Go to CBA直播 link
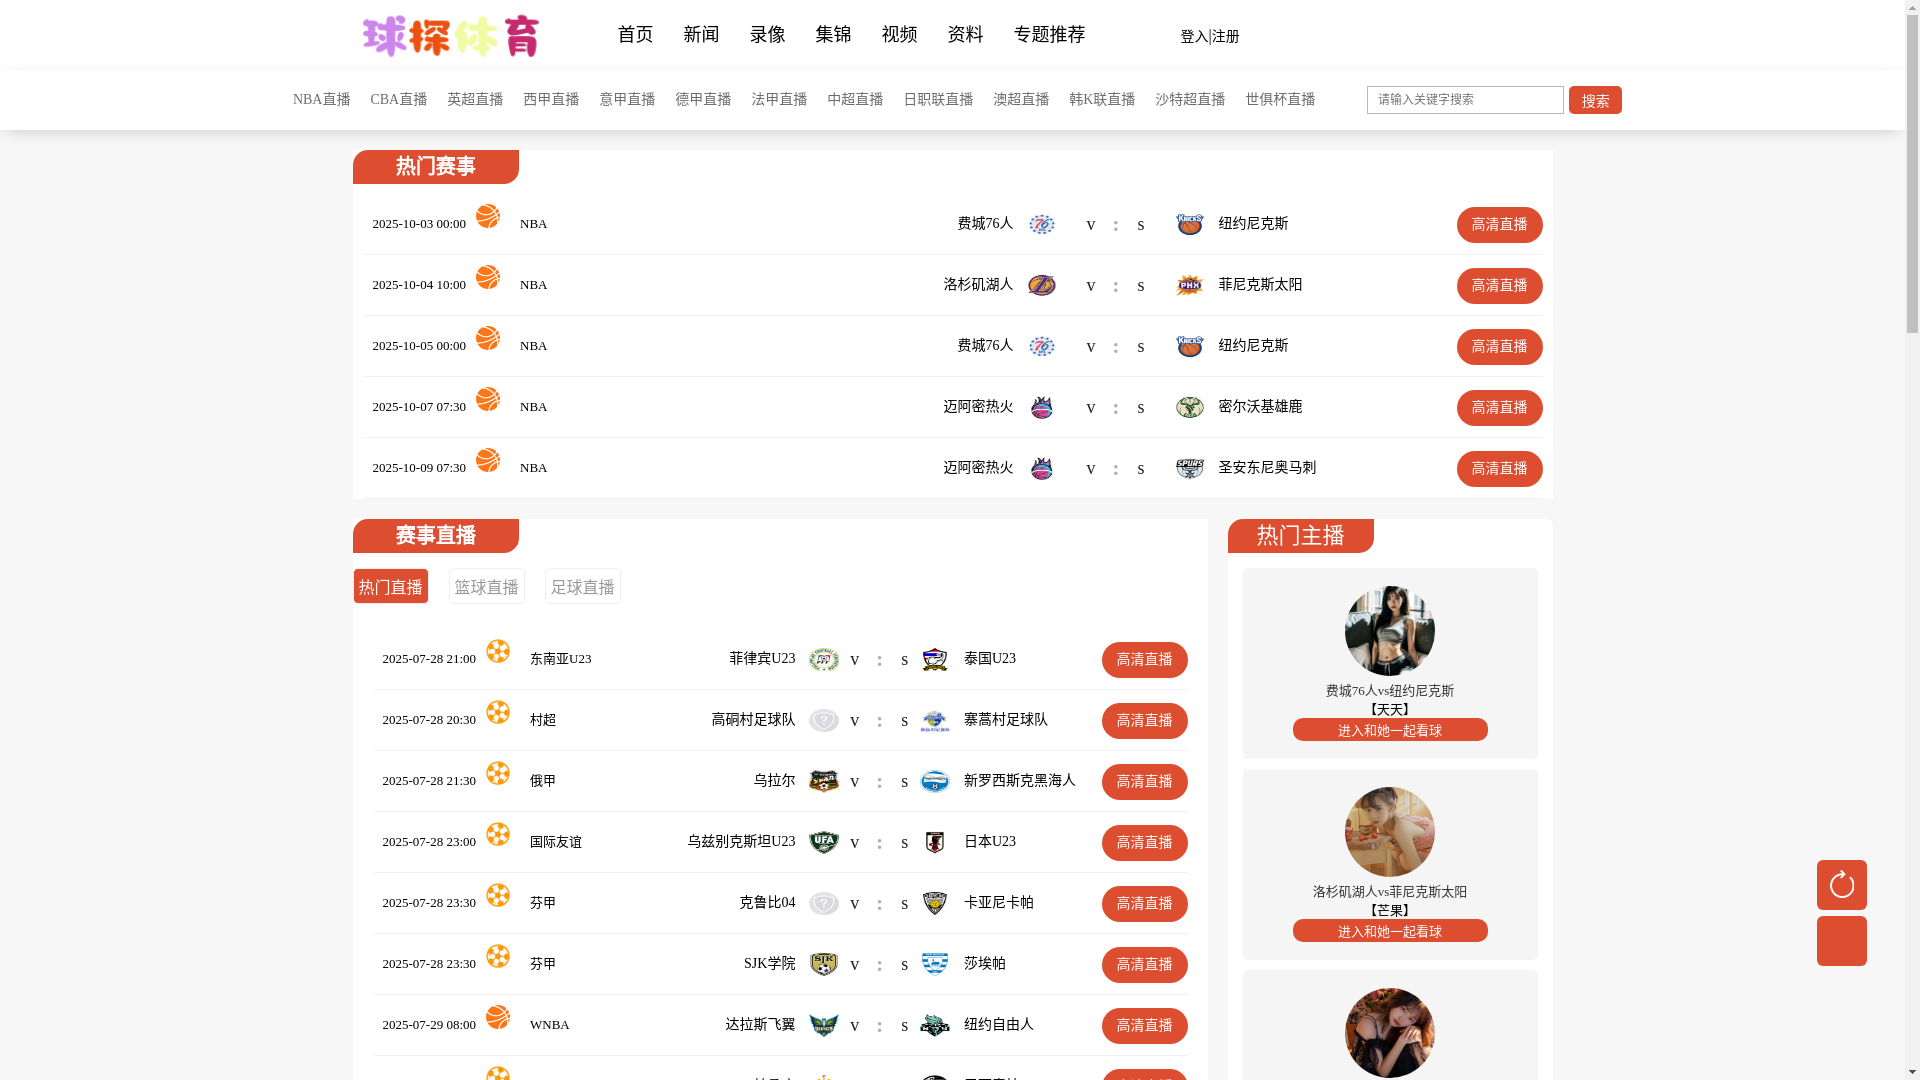Viewport: 1920px width, 1080px height. [x=399, y=100]
